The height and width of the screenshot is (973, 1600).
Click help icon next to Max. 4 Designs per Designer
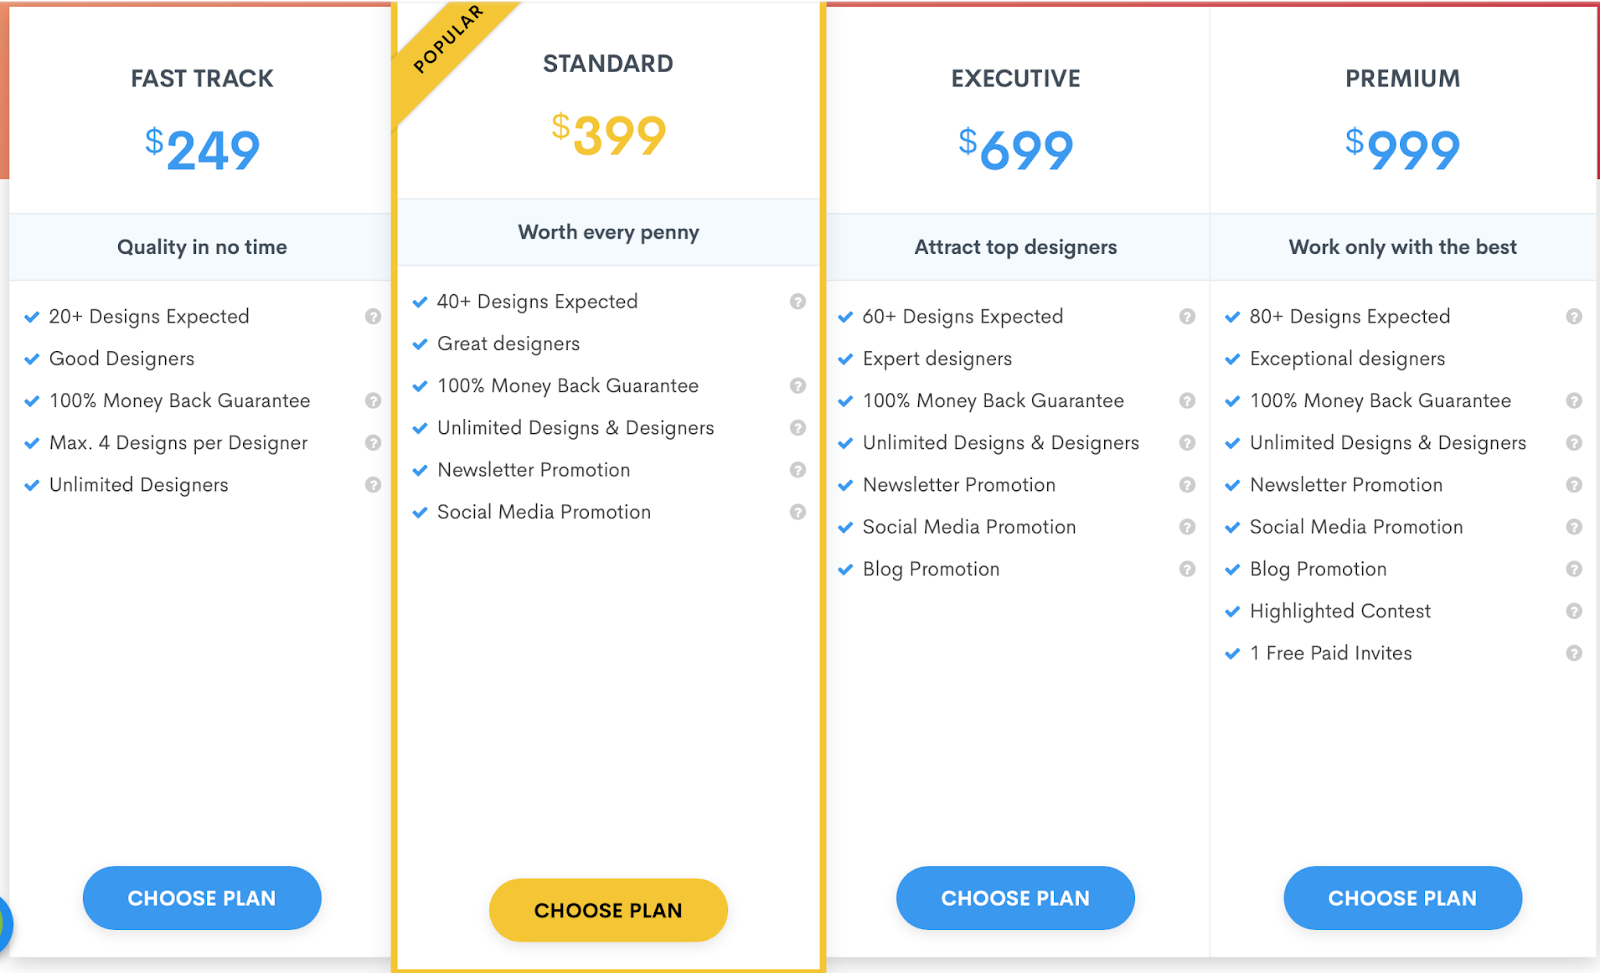(373, 442)
